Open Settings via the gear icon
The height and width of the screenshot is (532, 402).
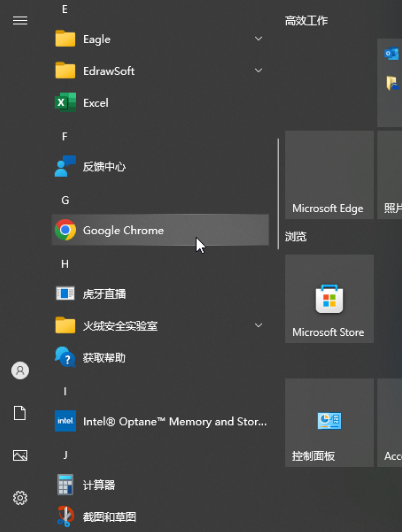coord(20,498)
